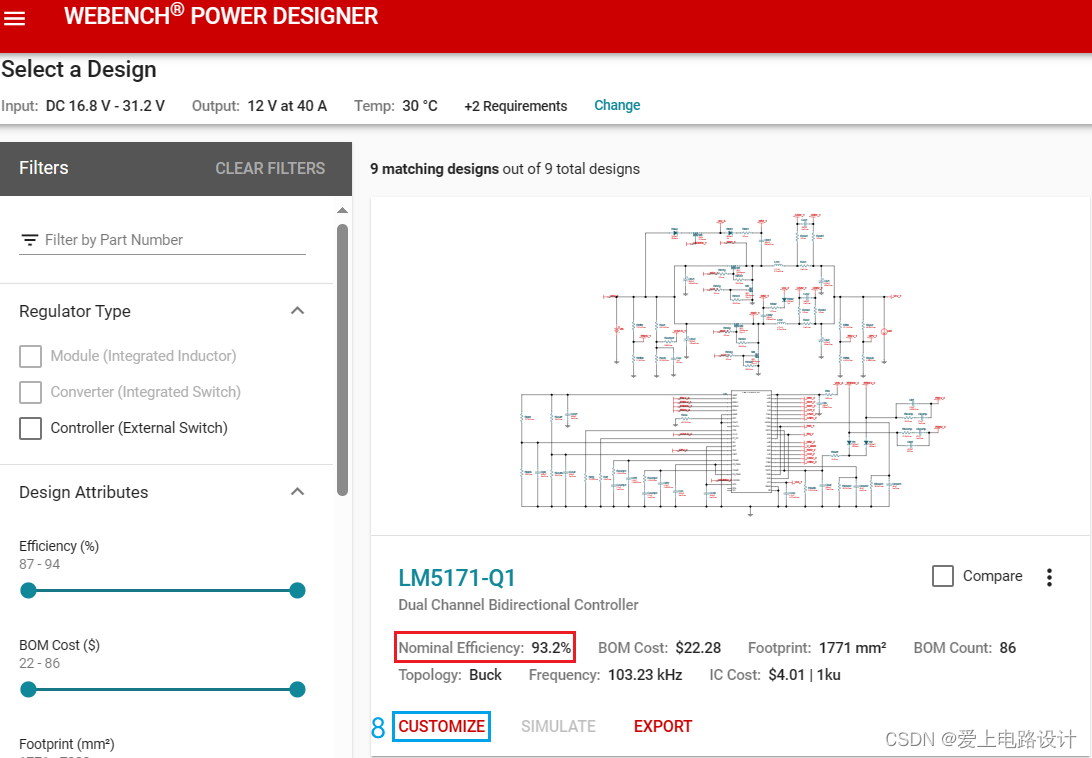This screenshot has width=1092, height=758.
Task: Click the Input DC 16.8 V - 31.2 V text
Action: click(x=83, y=106)
